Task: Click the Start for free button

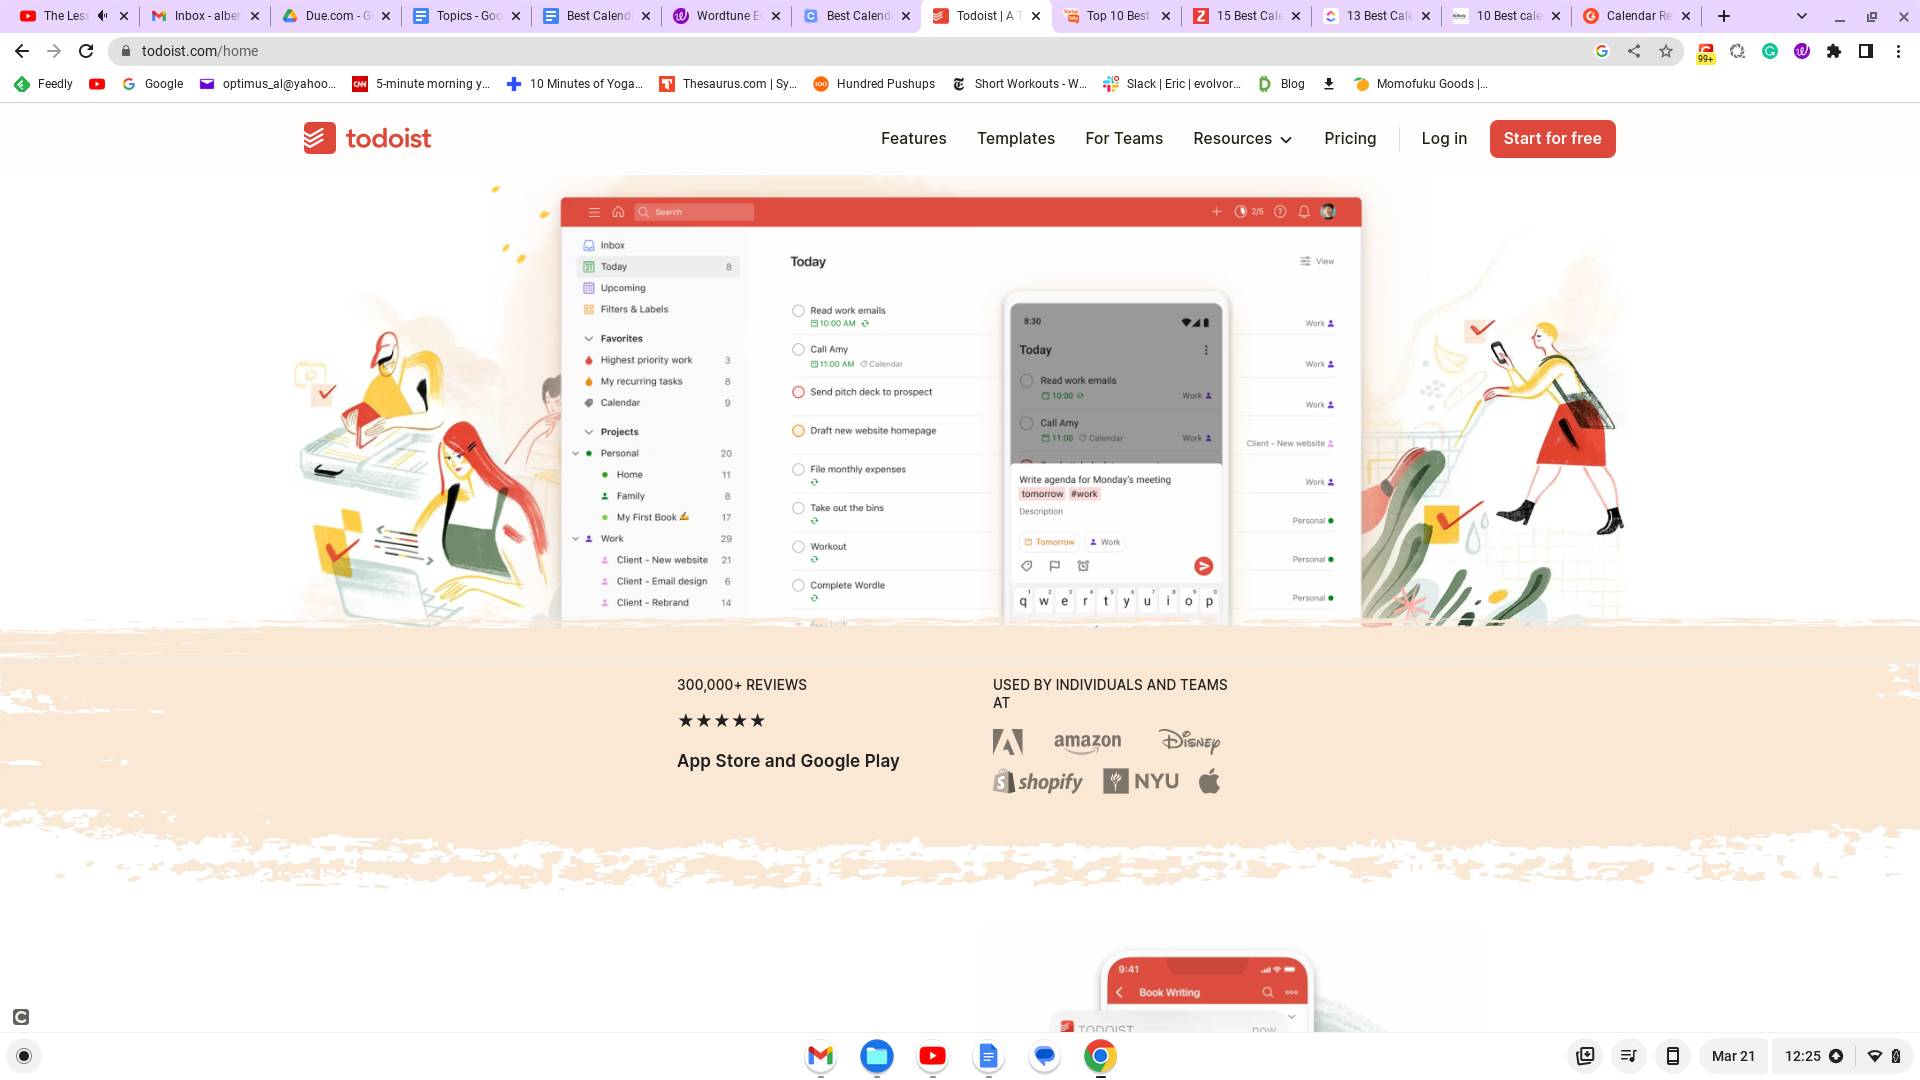Action: click(x=1553, y=138)
